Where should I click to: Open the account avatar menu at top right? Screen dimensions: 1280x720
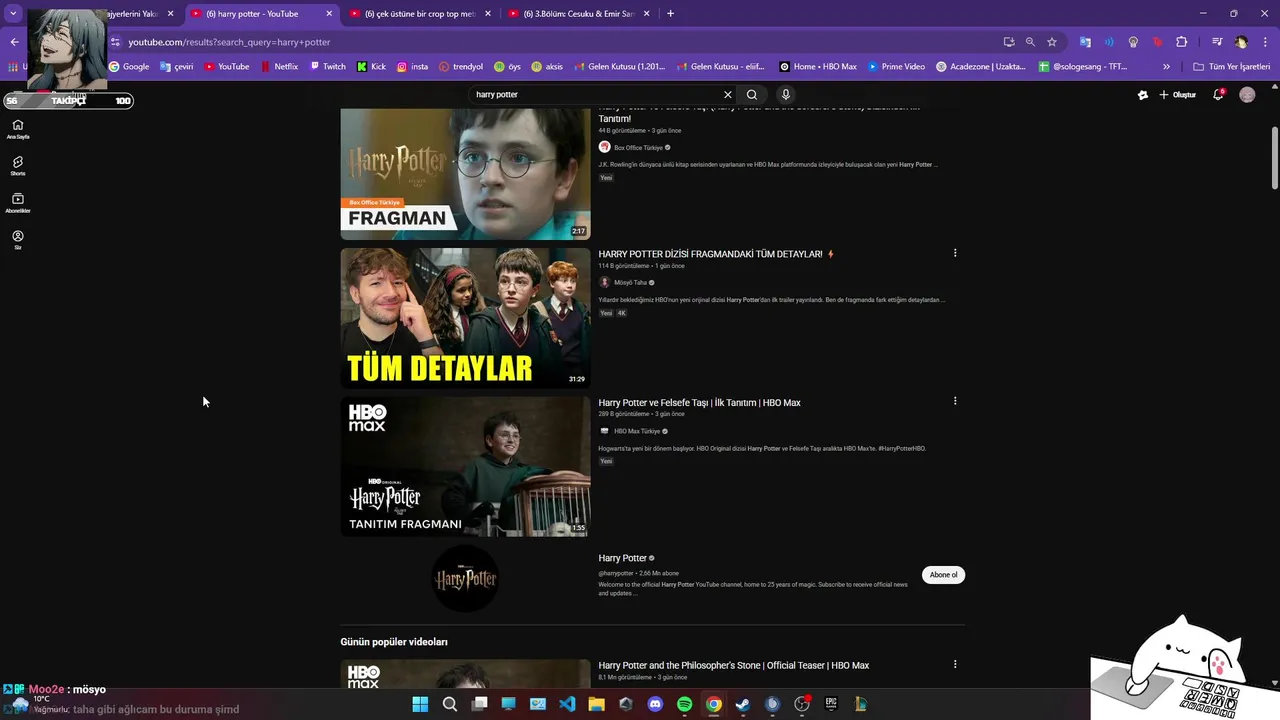point(1247,94)
